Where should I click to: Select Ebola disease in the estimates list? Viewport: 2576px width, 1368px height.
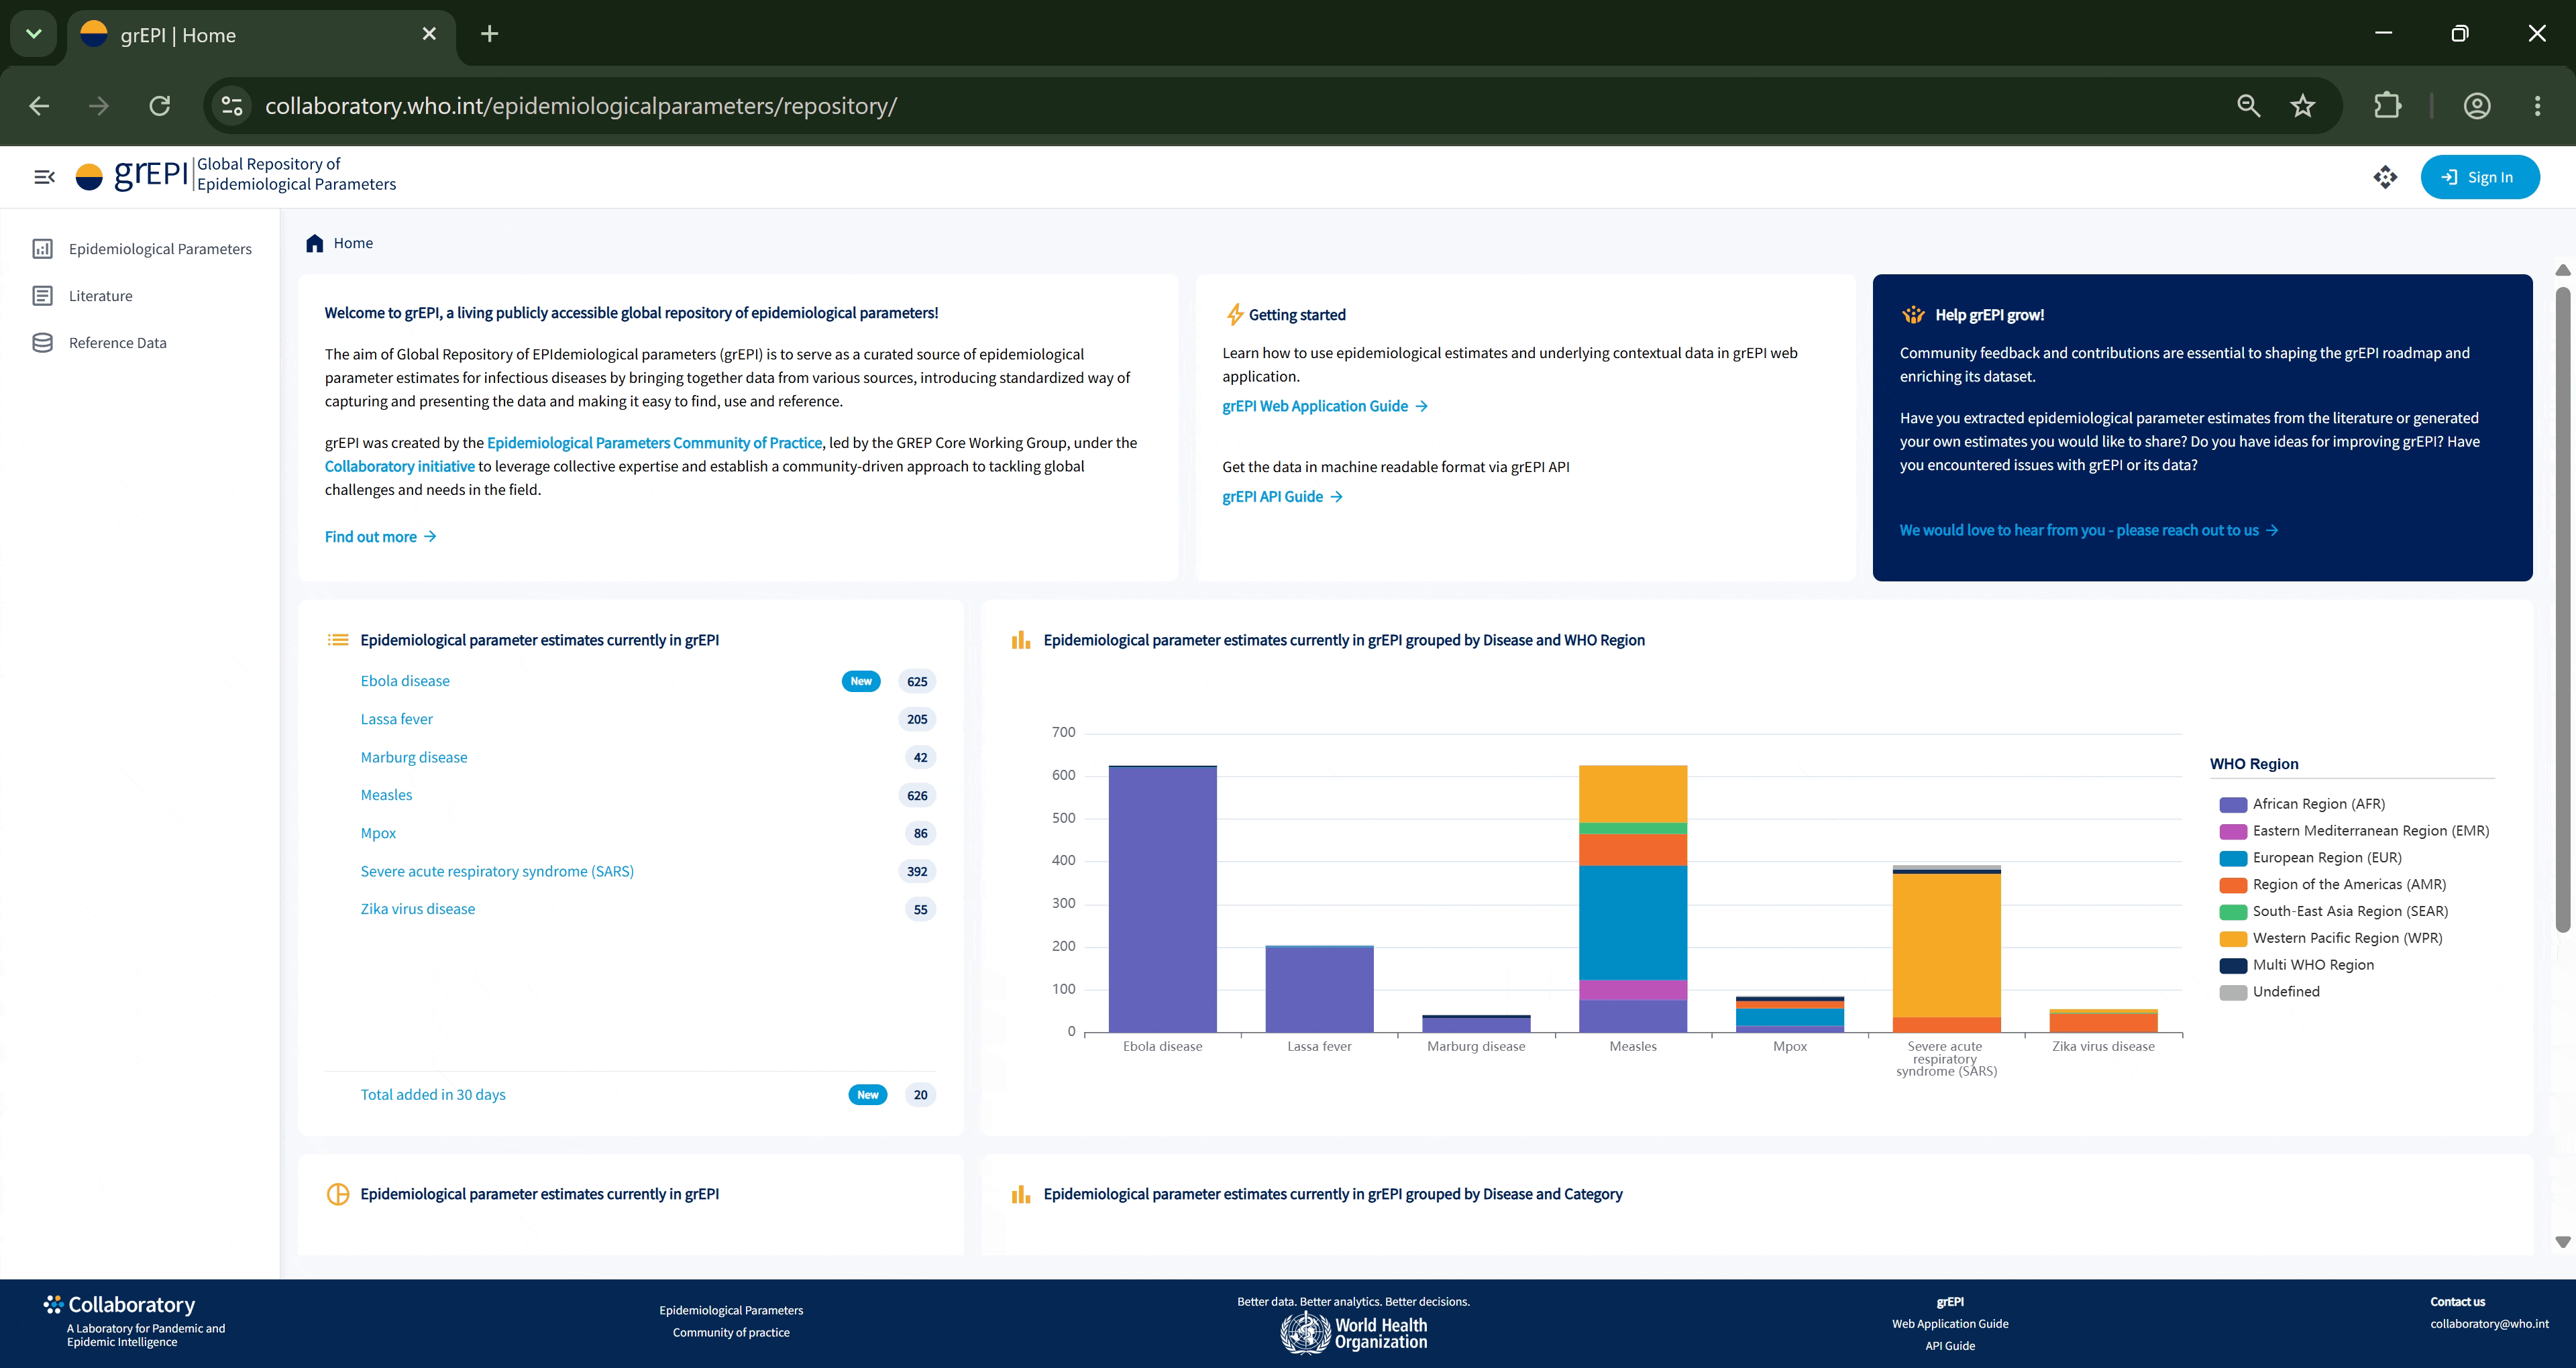[x=405, y=681]
